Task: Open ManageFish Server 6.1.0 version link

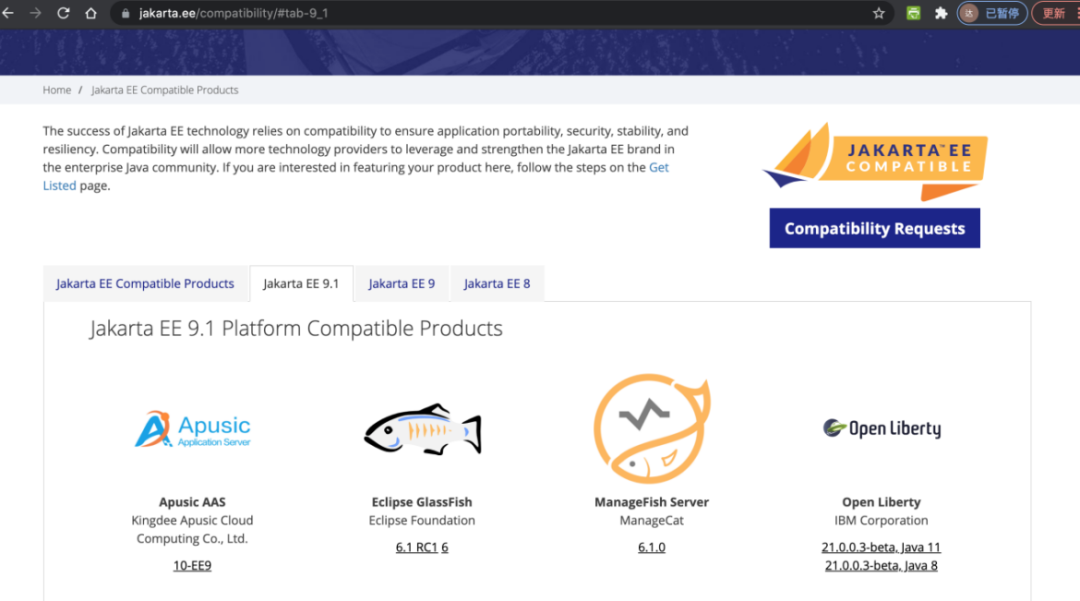Action: pos(651,548)
